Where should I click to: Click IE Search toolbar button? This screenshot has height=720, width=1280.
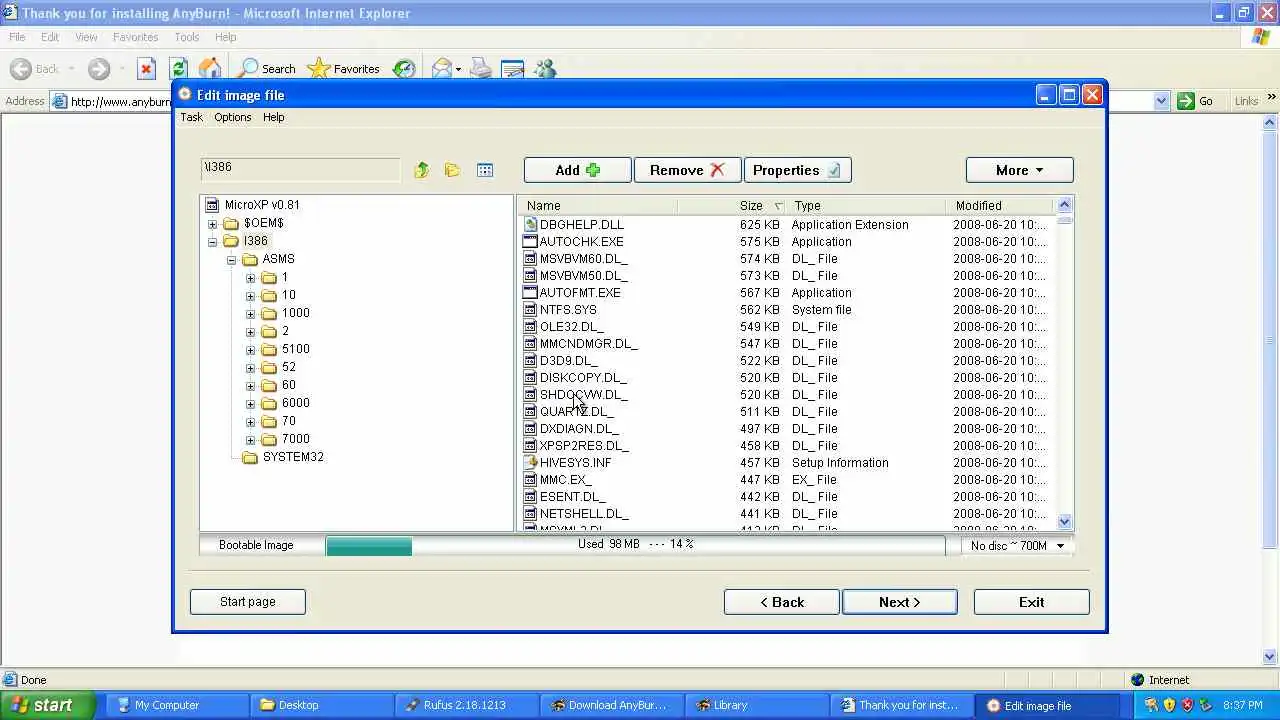click(x=267, y=68)
